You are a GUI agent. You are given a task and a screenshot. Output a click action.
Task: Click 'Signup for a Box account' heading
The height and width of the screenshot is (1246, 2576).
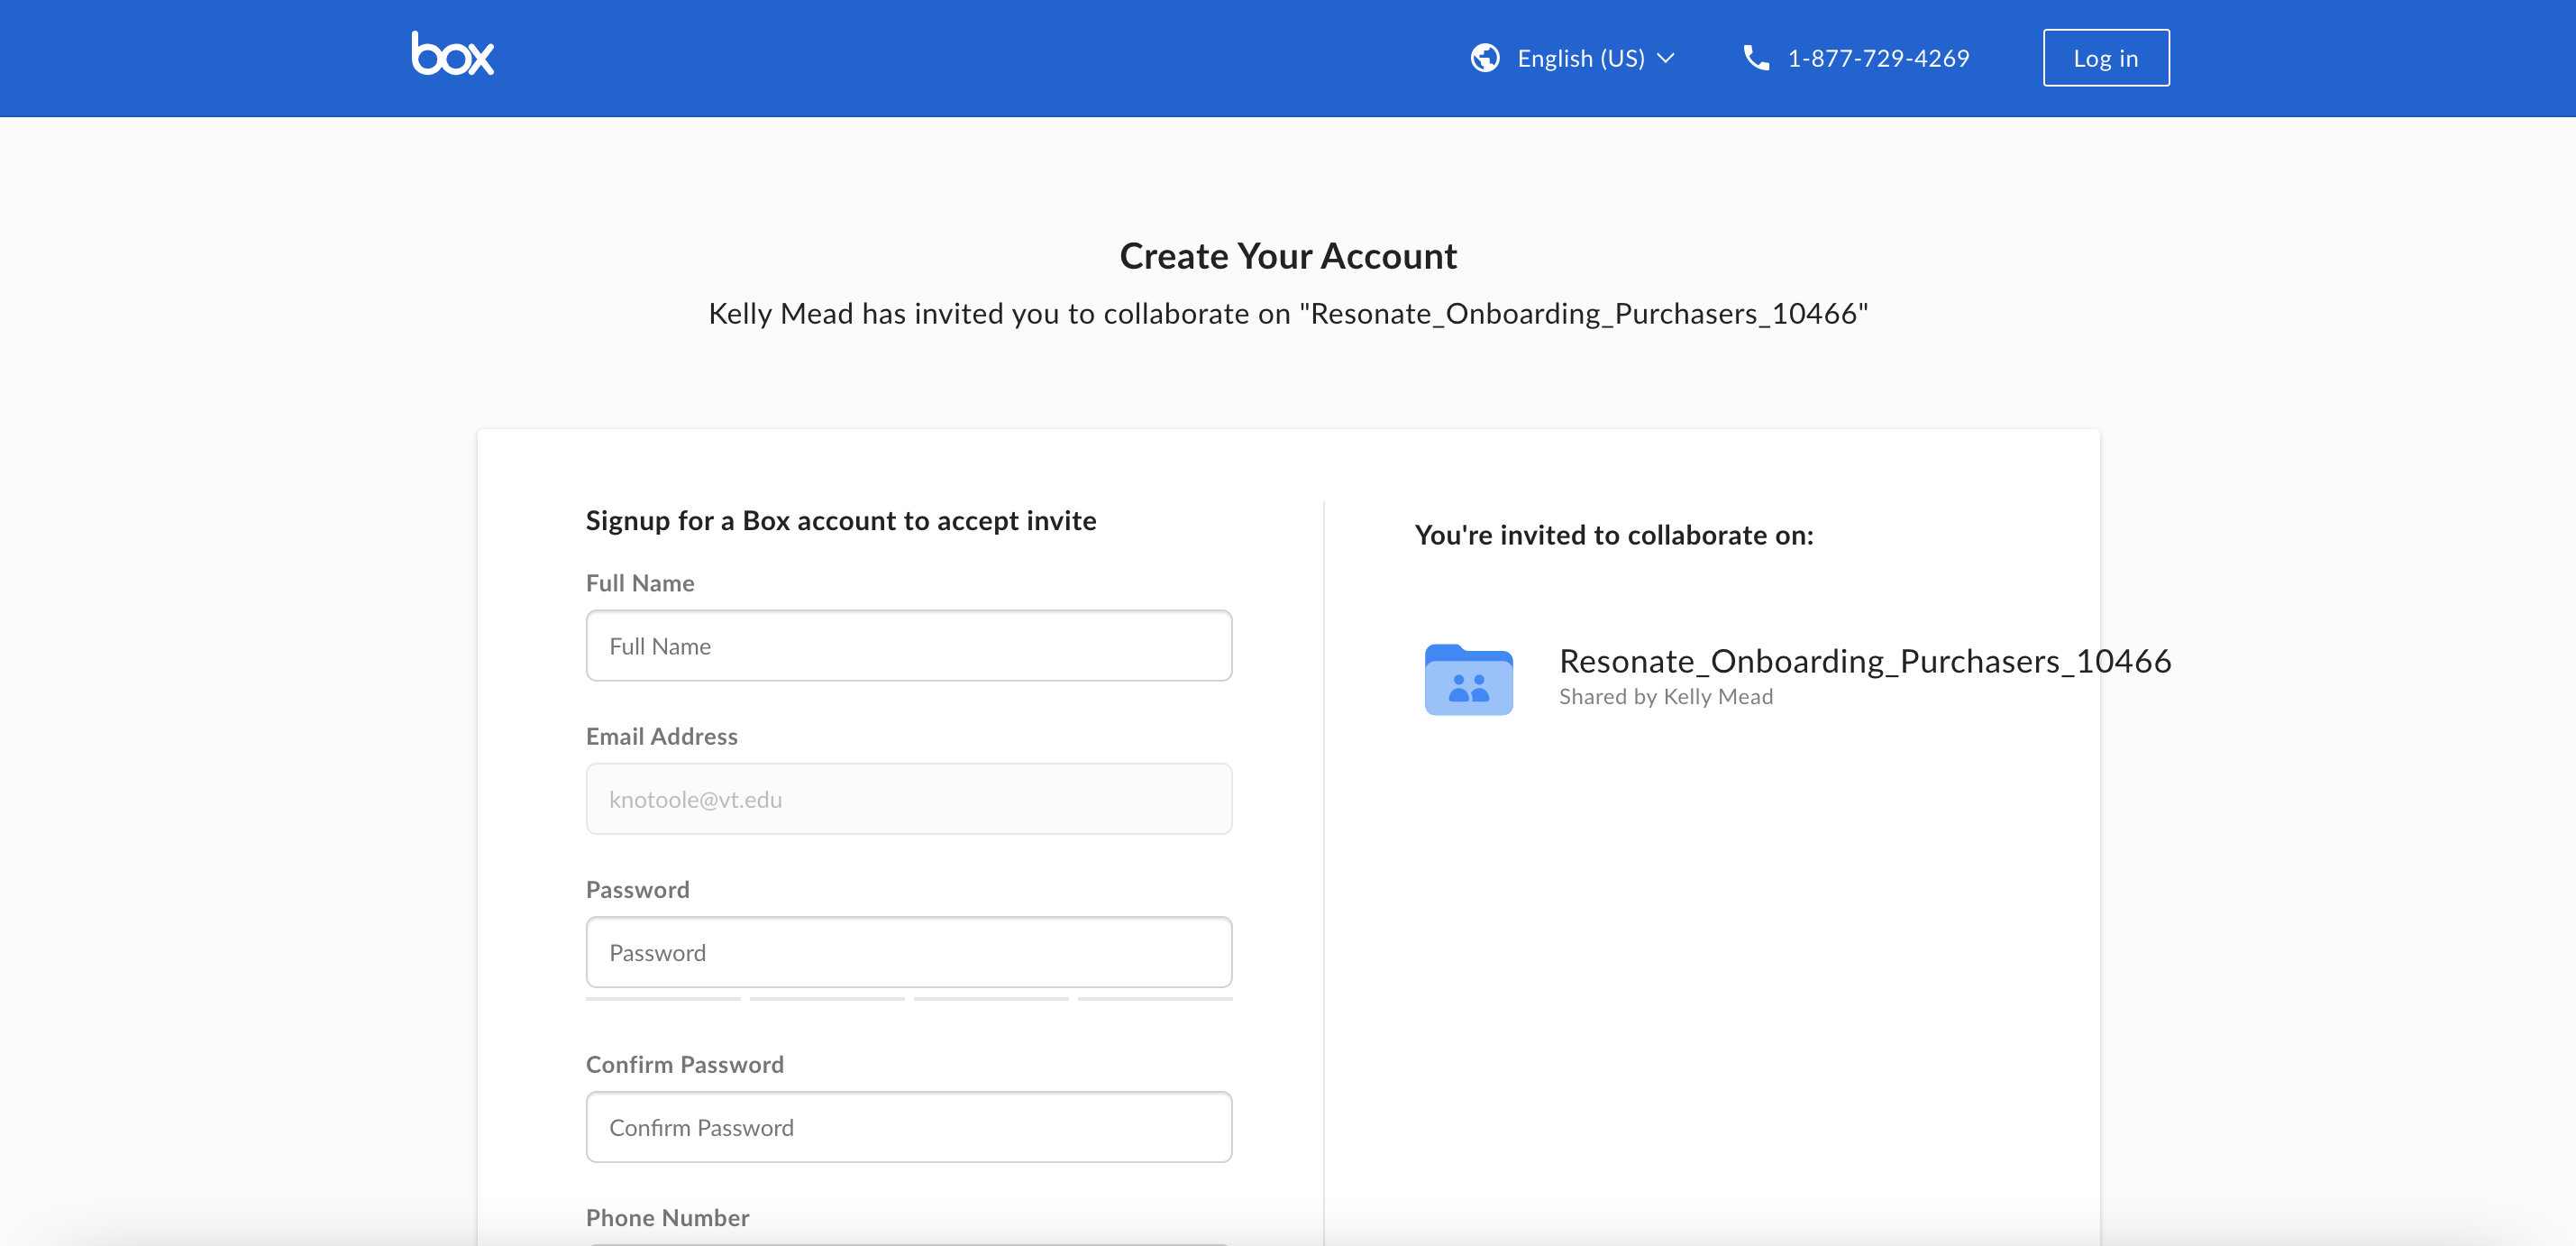841,521
